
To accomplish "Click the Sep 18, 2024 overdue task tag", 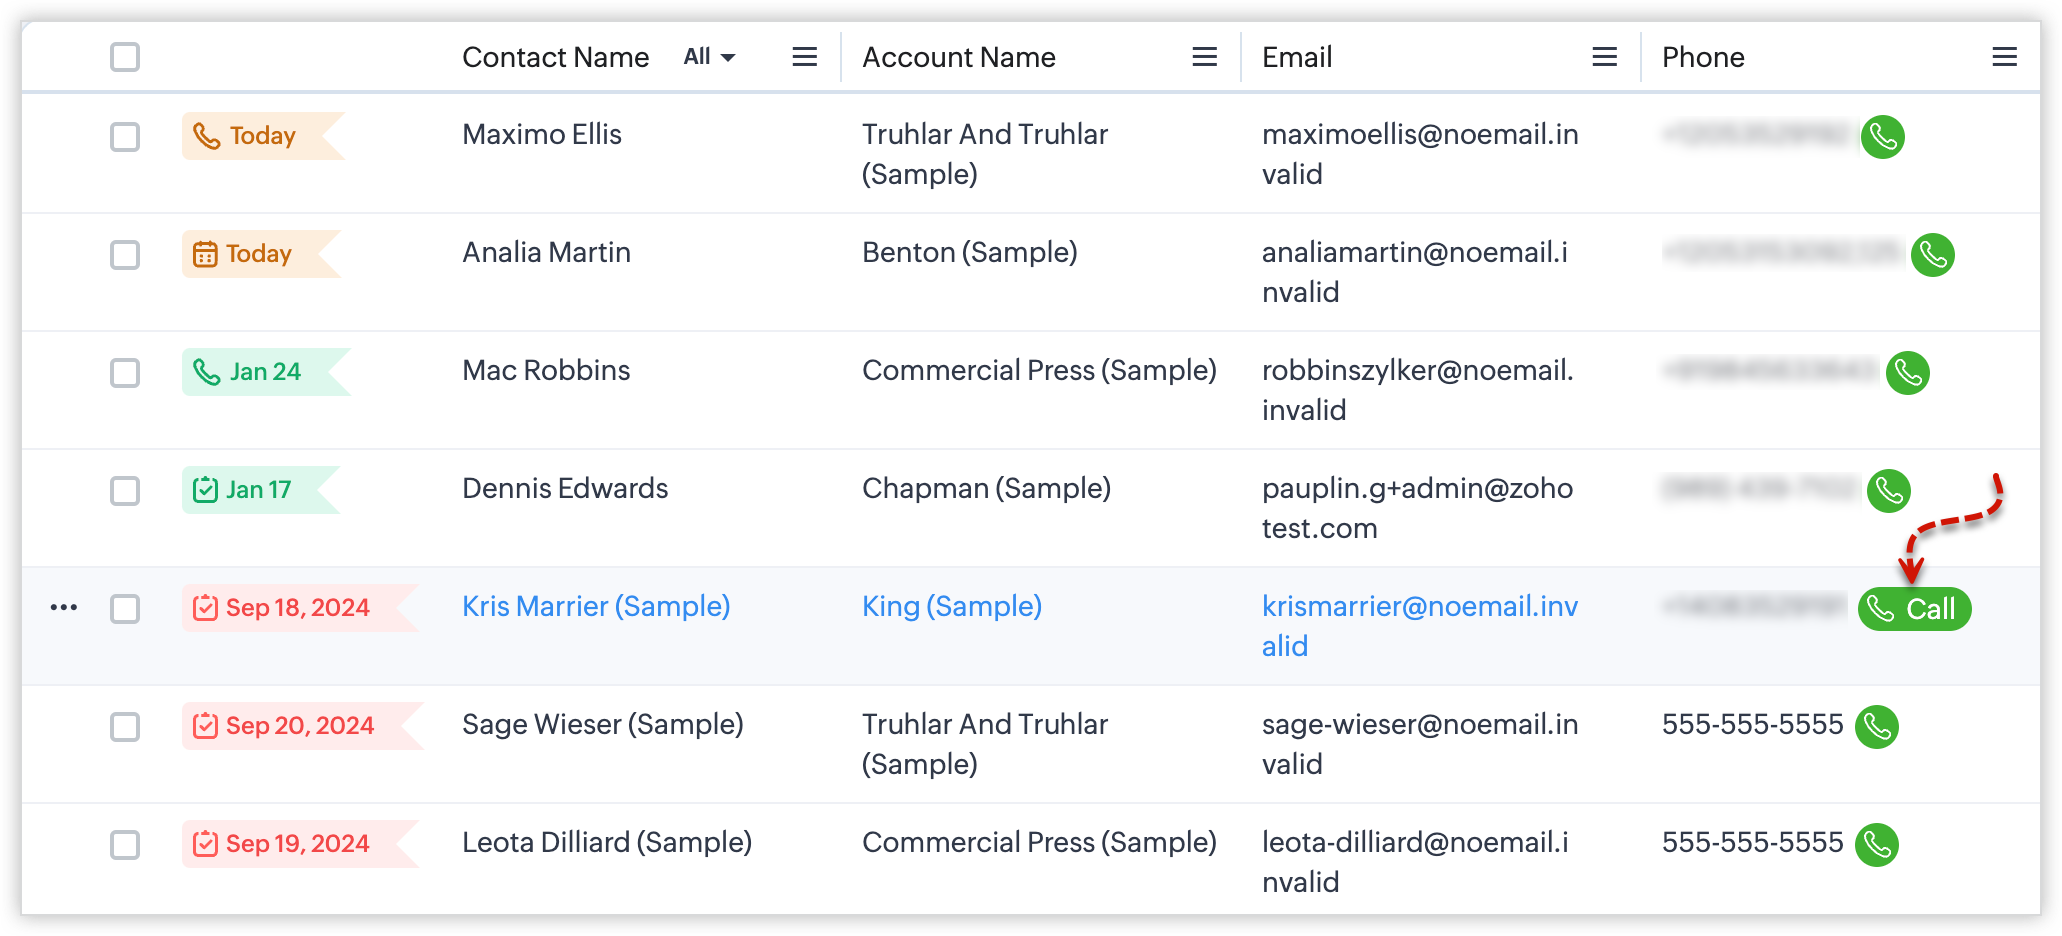I will click(284, 608).
